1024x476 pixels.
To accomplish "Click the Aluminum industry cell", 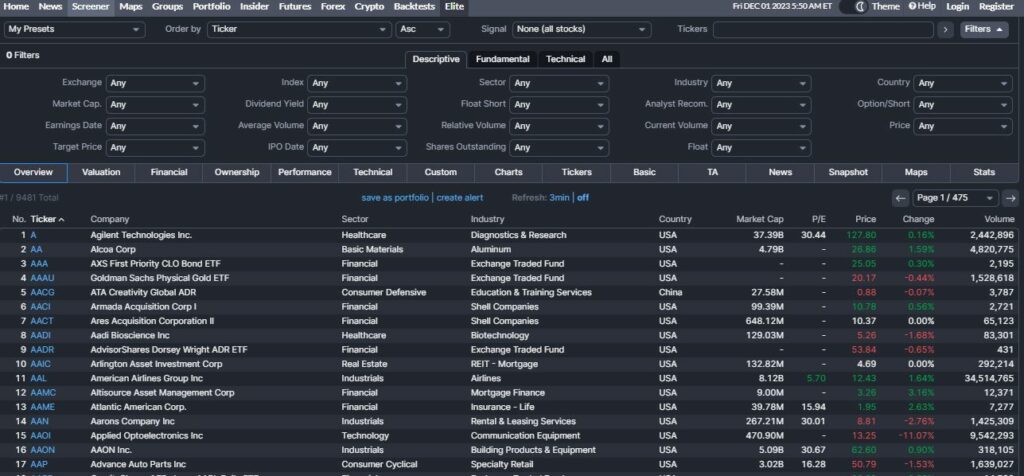I will click(492, 249).
